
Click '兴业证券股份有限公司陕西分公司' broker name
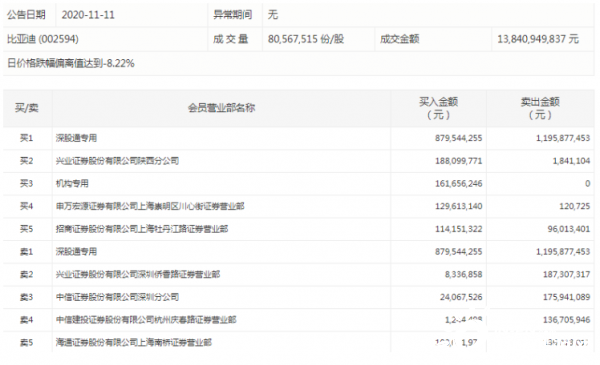click(117, 161)
